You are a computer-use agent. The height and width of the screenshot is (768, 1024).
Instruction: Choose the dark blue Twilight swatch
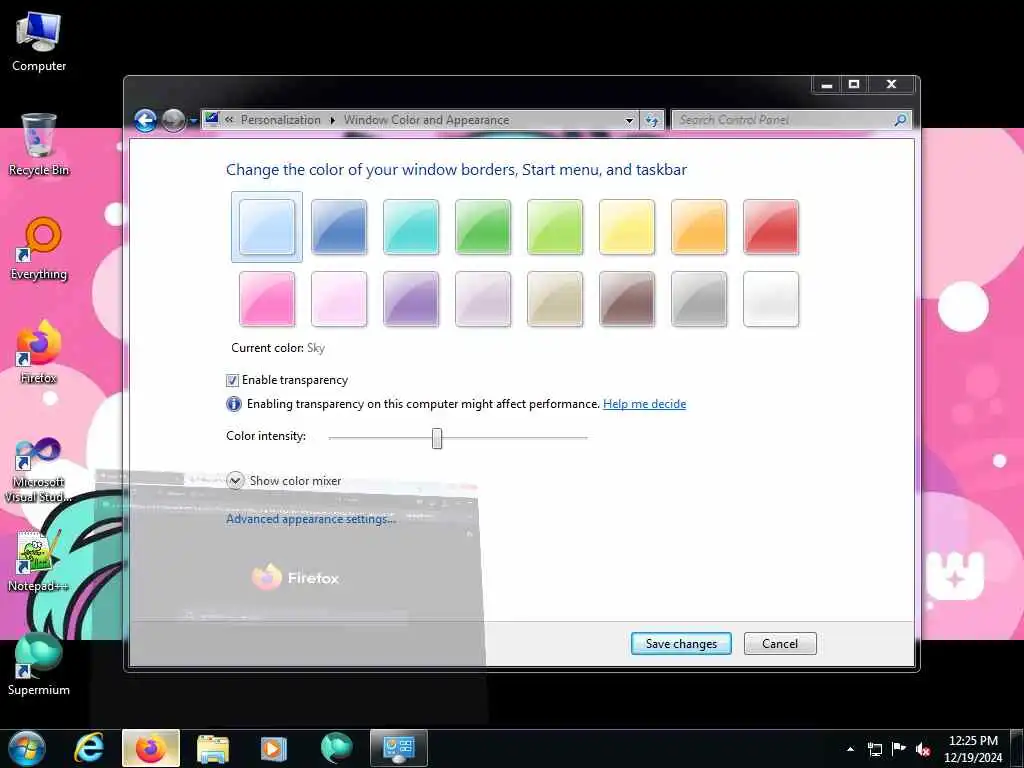(339, 227)
